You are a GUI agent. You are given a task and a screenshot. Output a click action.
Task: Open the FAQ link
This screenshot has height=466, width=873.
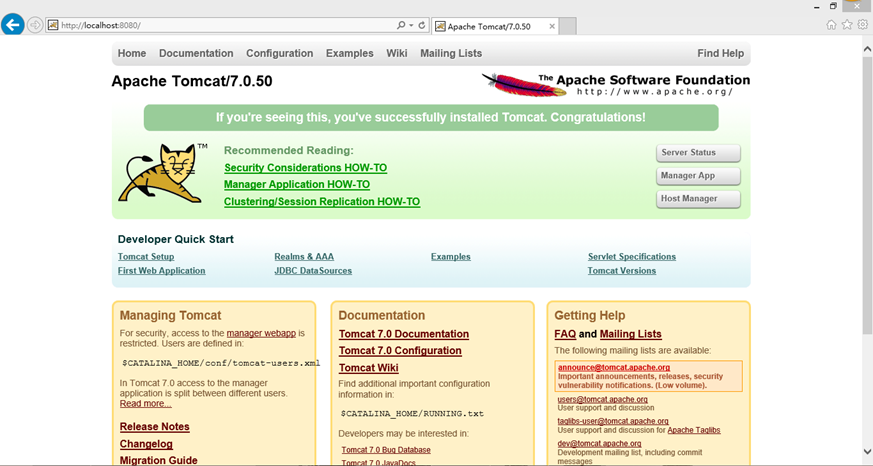(x=565, y=334)
